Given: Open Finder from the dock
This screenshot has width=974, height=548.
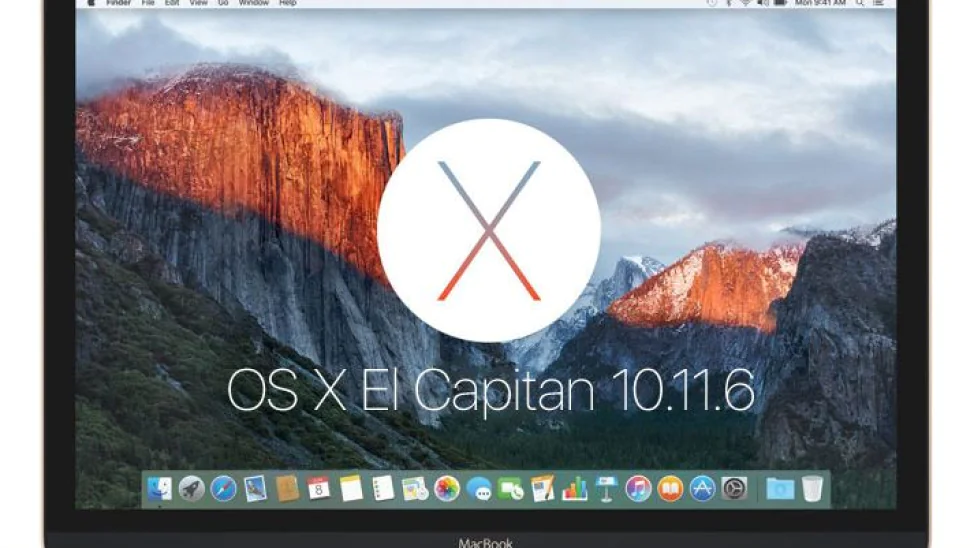Looking at the screenshot, I should 160,489.
